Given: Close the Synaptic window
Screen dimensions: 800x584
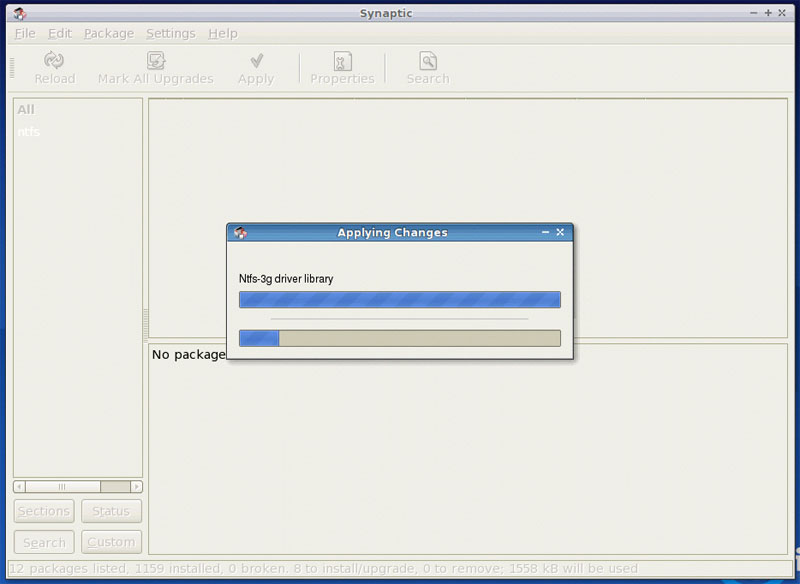Looking at the screenshot, I should coord(782,13).
